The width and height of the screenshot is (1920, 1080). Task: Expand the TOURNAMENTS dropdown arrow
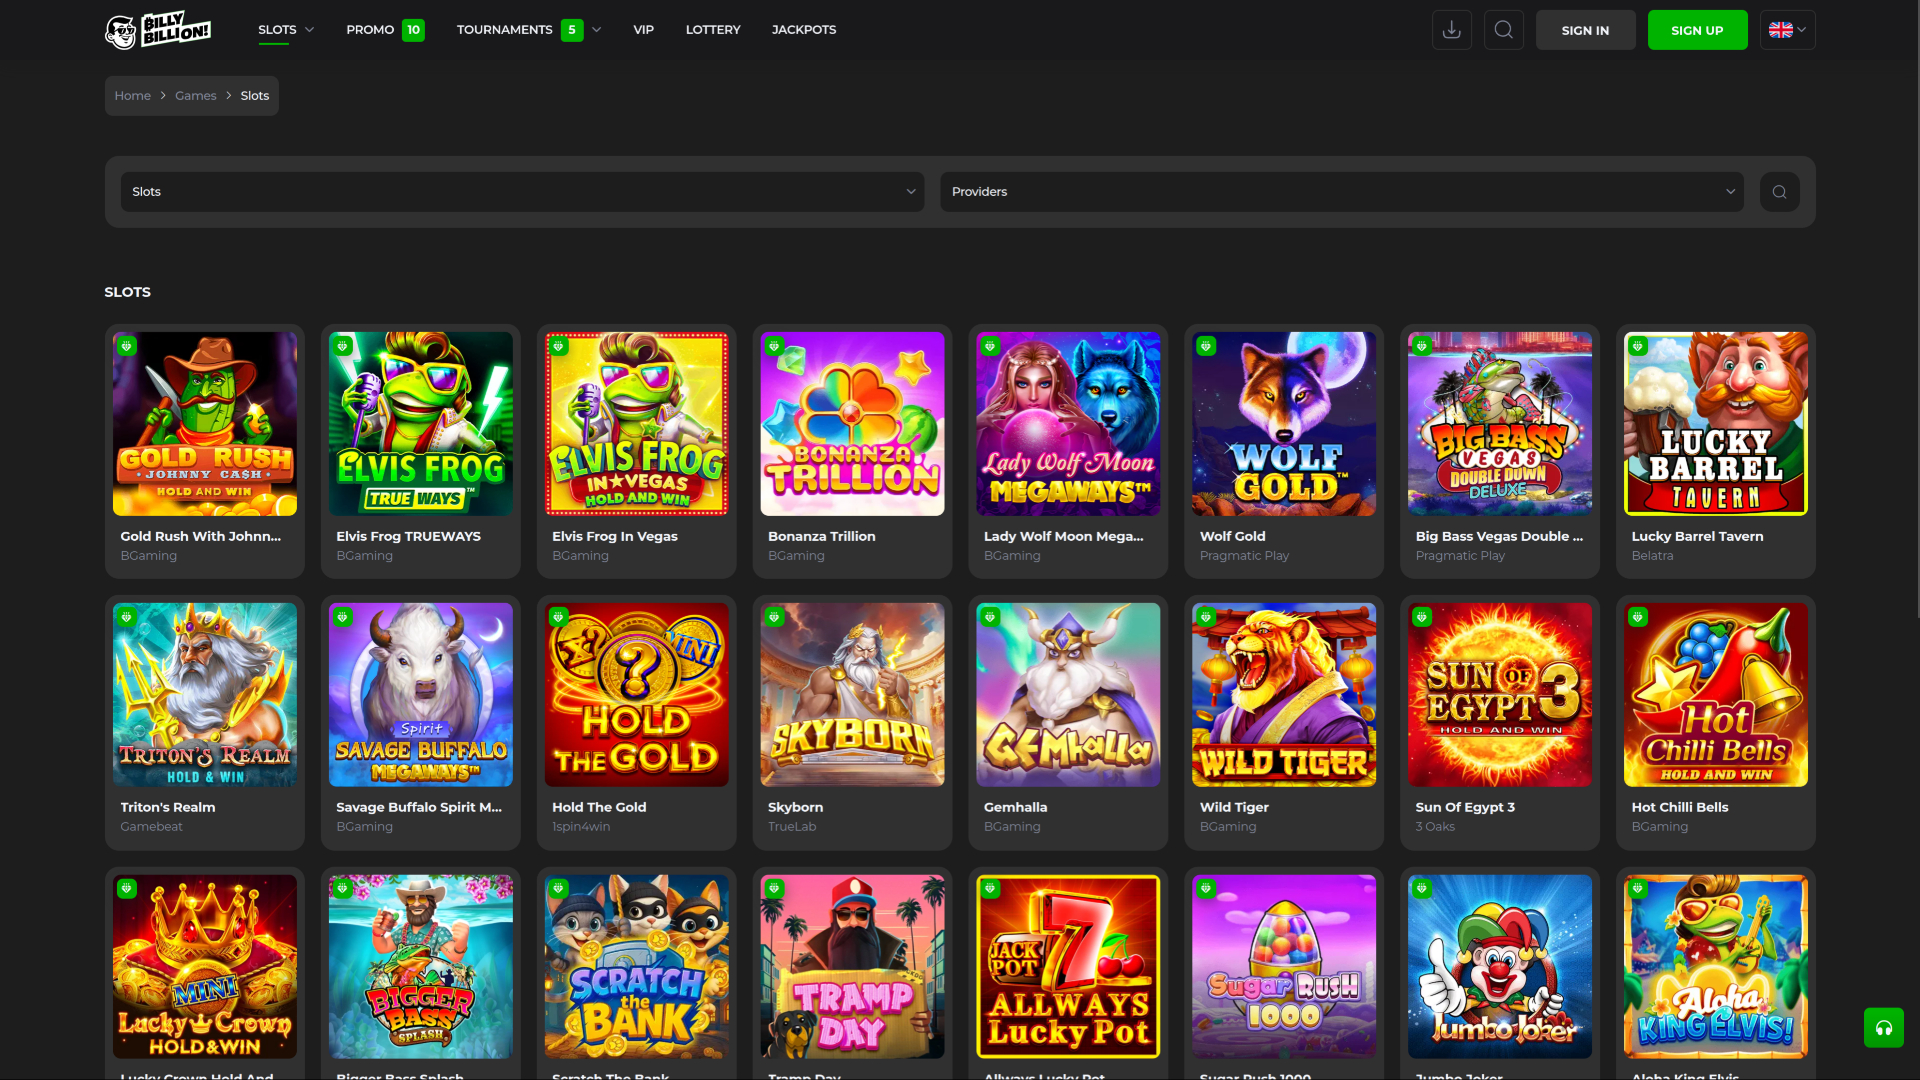pos(596,30)
